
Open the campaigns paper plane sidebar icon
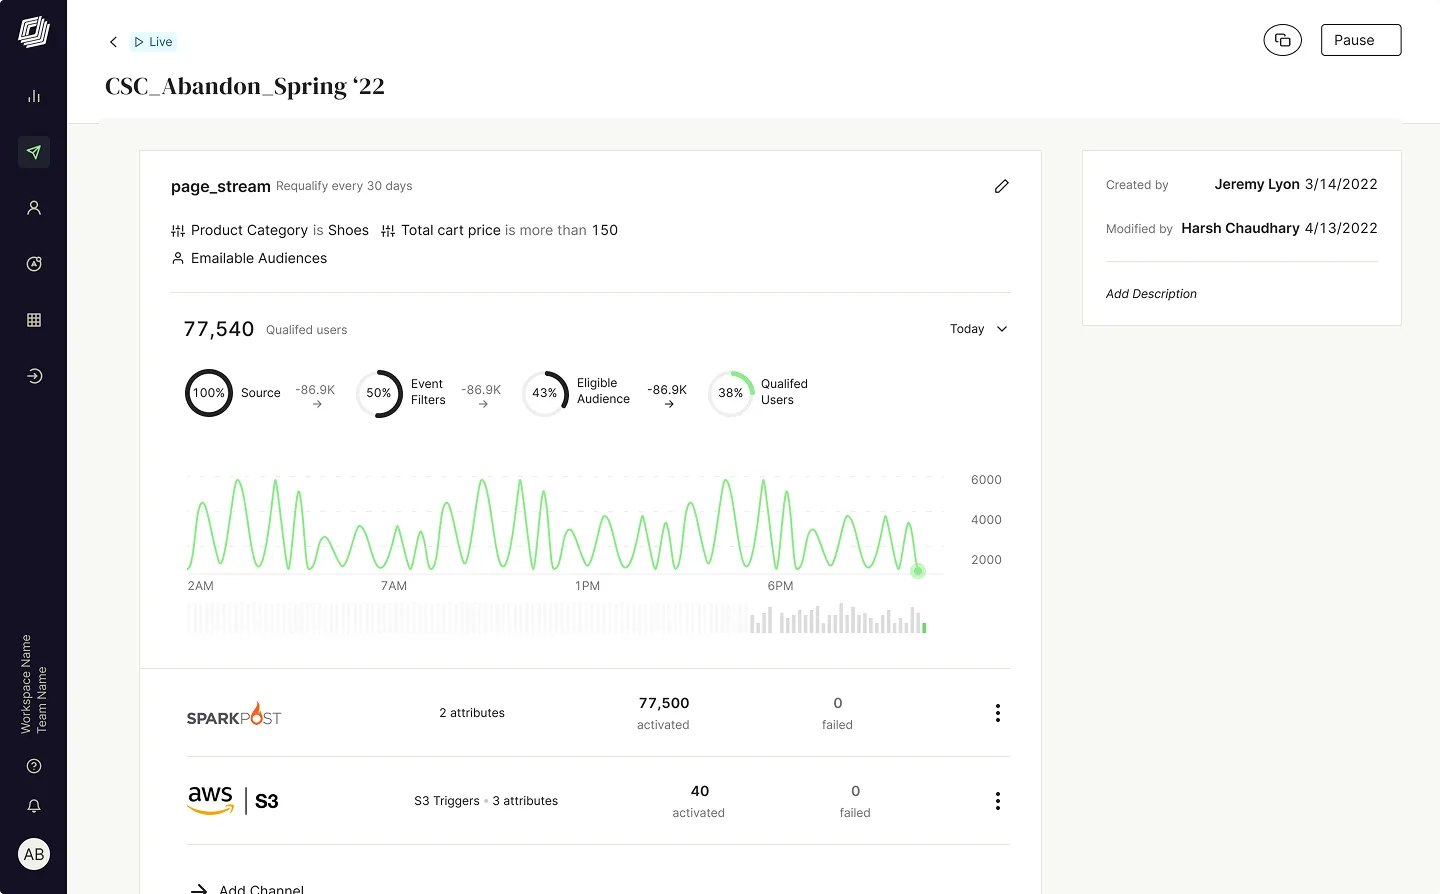tap(34, 152)
